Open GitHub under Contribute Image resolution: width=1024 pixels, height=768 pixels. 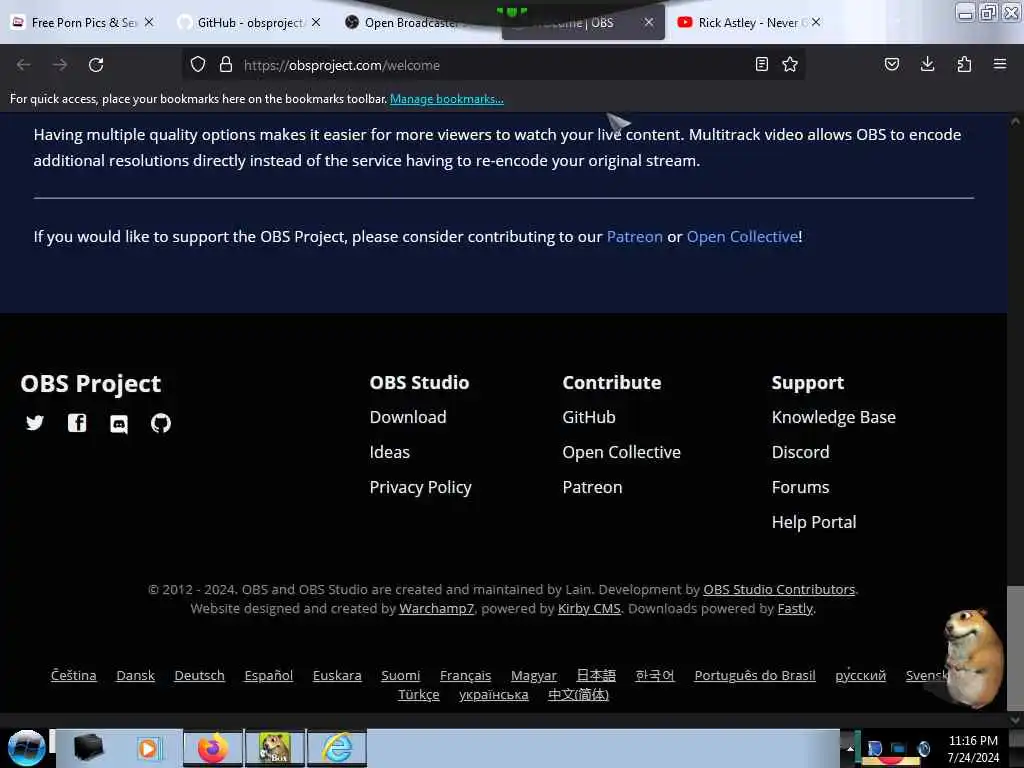coord(588,417)
